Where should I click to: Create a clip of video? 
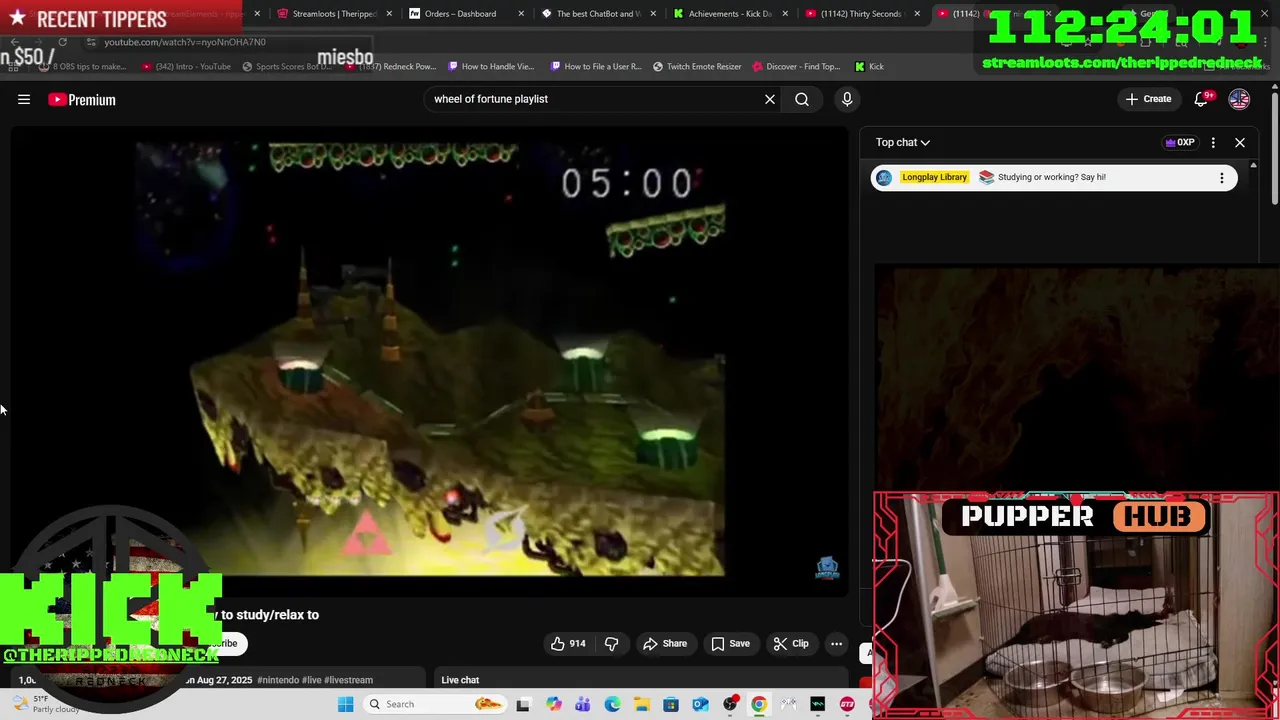(x=790, y=644)
